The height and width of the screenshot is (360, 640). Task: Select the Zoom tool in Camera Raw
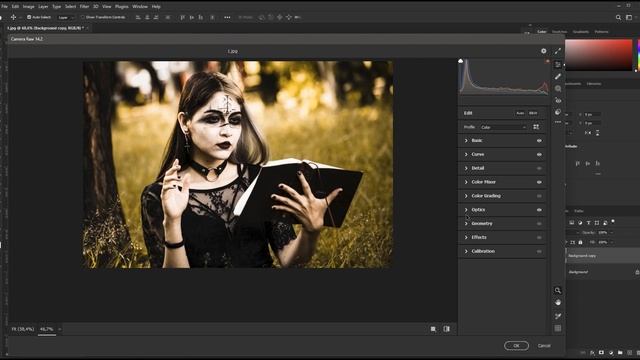558,291
